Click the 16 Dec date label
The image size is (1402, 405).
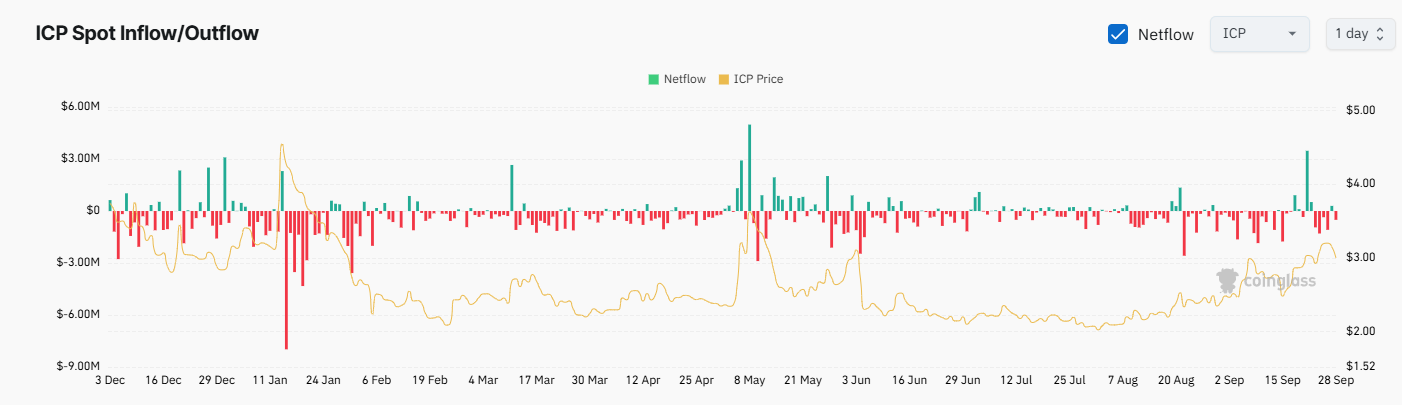tap(163, 381)
